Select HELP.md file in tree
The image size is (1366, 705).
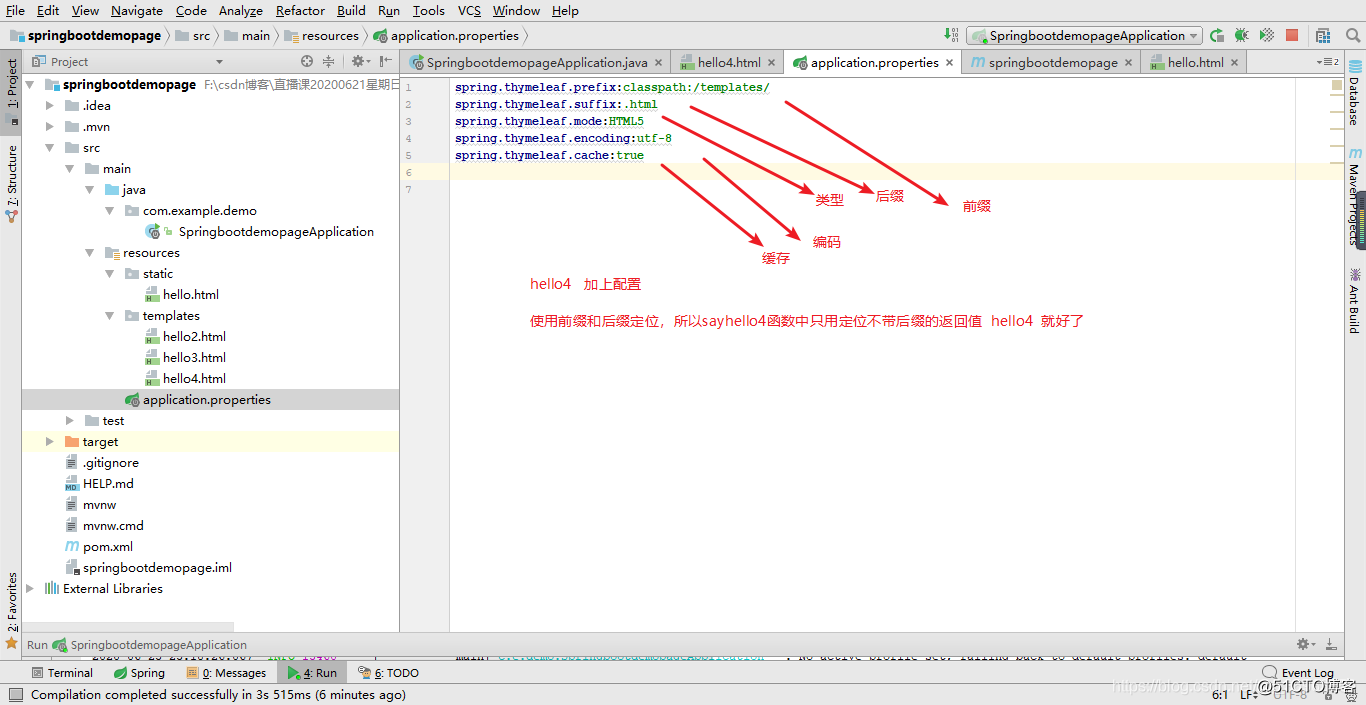point(108,483)
